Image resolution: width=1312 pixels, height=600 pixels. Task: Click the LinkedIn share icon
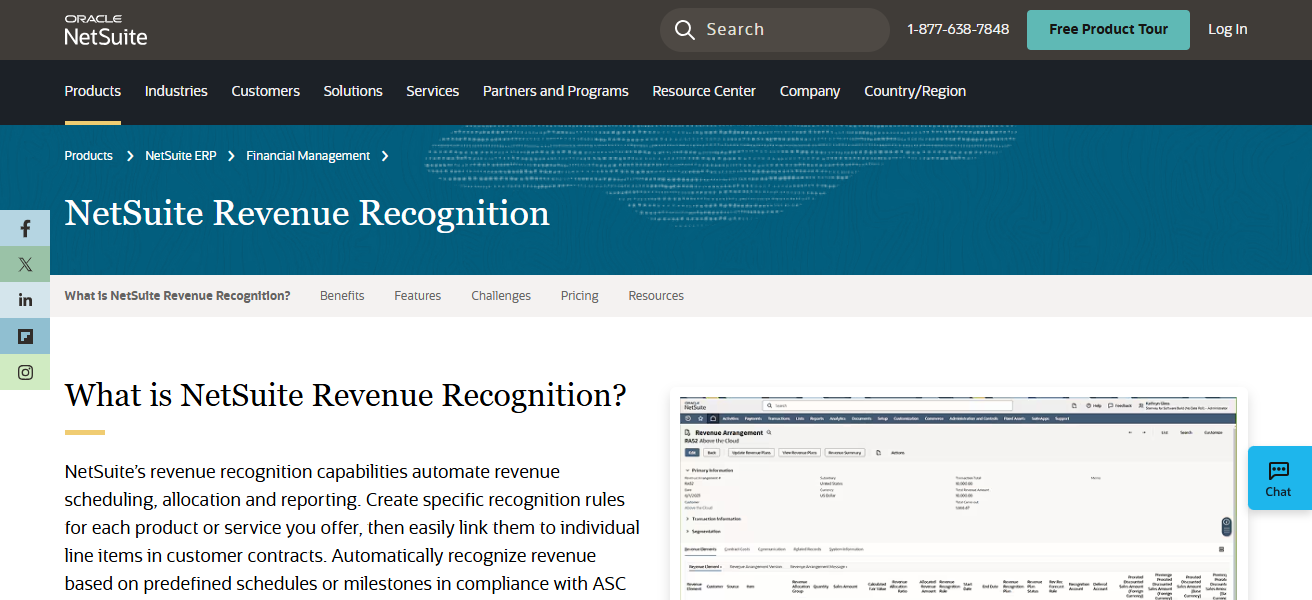tap(25, 299)
